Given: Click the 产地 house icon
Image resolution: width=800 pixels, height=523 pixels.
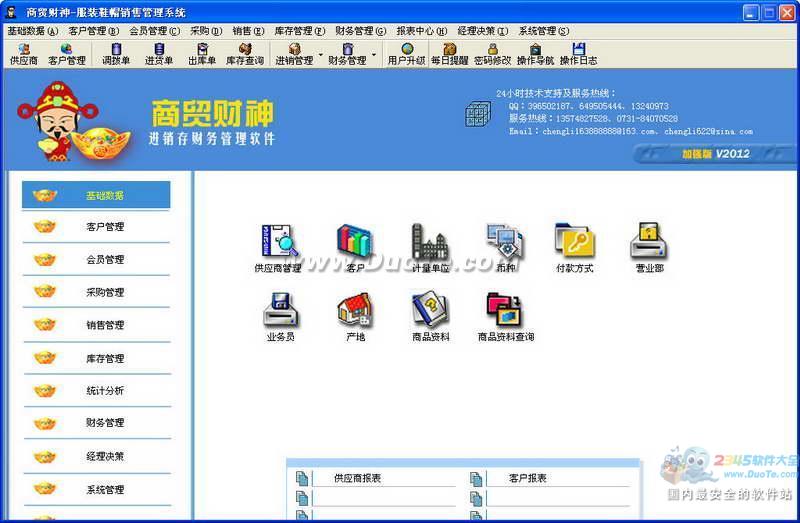Looking at the screenshot, I should tap(355, 310).
